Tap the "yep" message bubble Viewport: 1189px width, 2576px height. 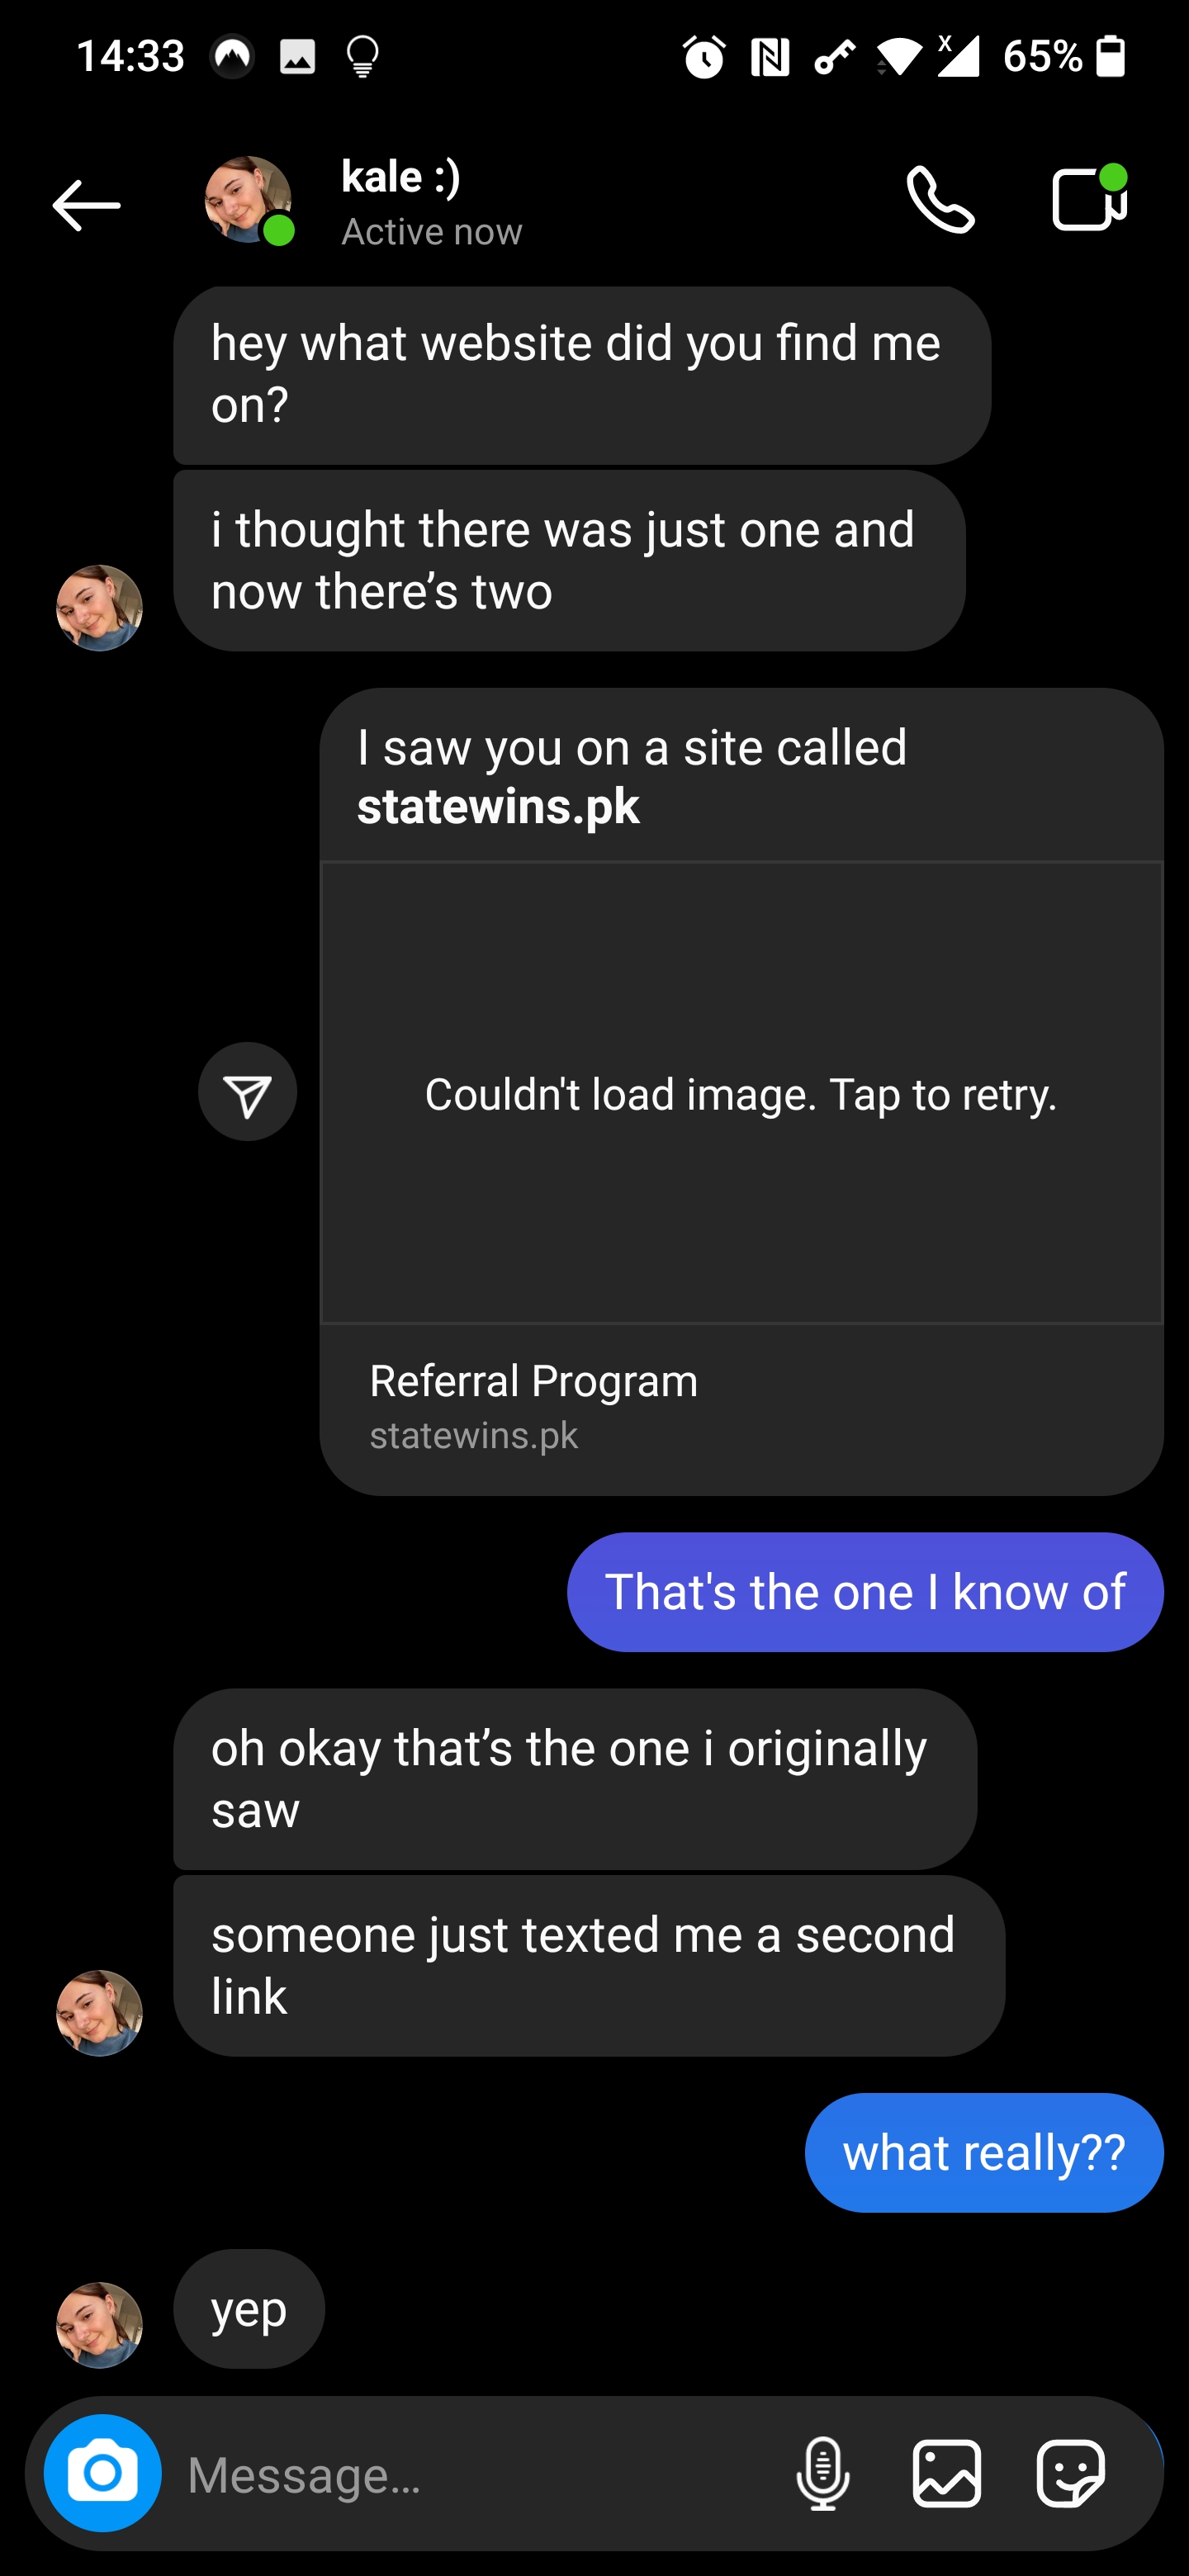pos(249,2309)
